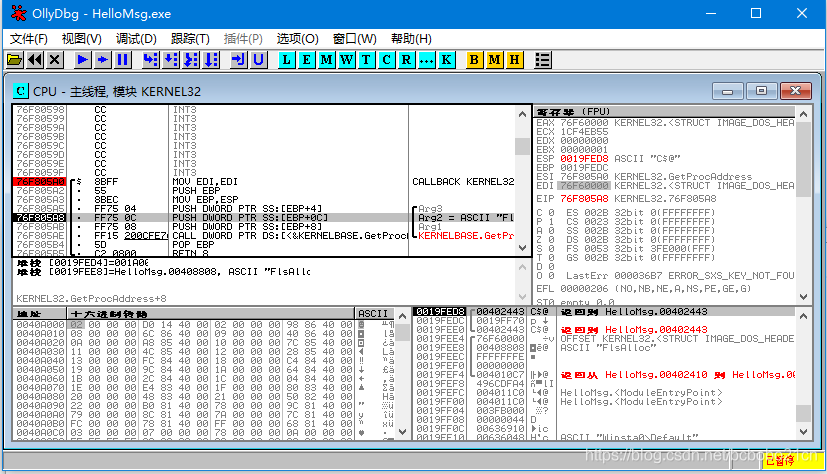
Task: Open CPU window with cyan C toolbar icon
Action: (x=386, y=60)
